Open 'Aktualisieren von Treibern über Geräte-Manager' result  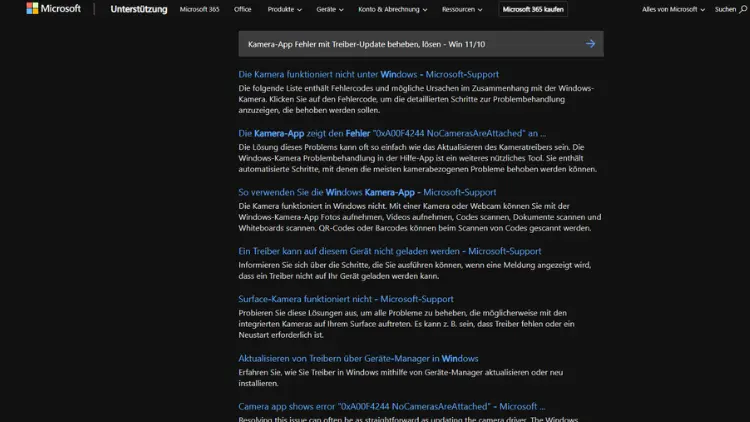358,358
